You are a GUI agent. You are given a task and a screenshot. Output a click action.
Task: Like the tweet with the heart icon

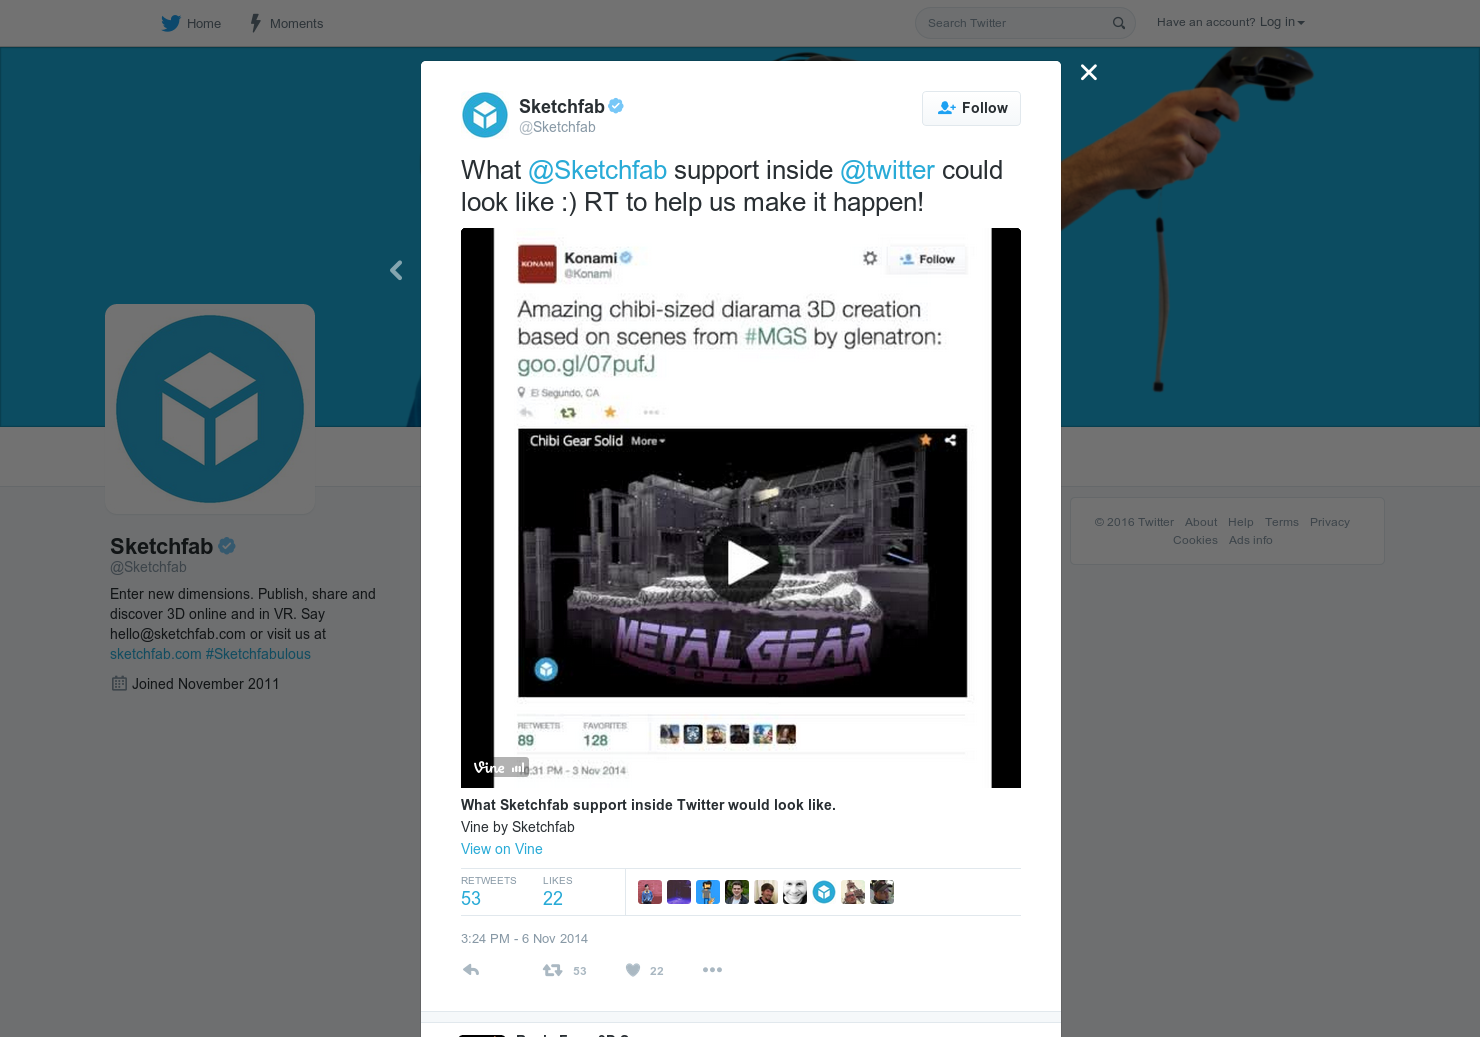632,969
